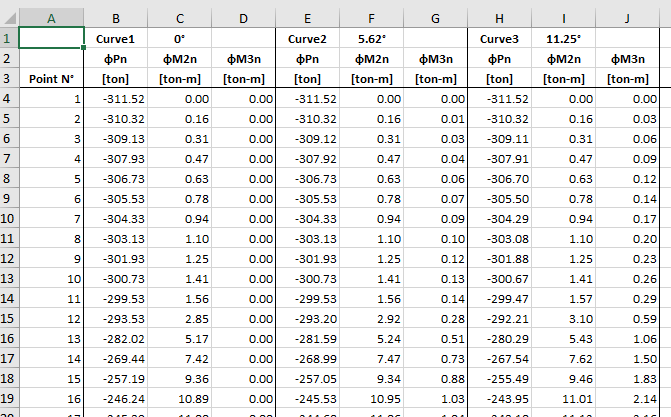
Task: Select row 1 header
Action: click(x=9, y=38)
